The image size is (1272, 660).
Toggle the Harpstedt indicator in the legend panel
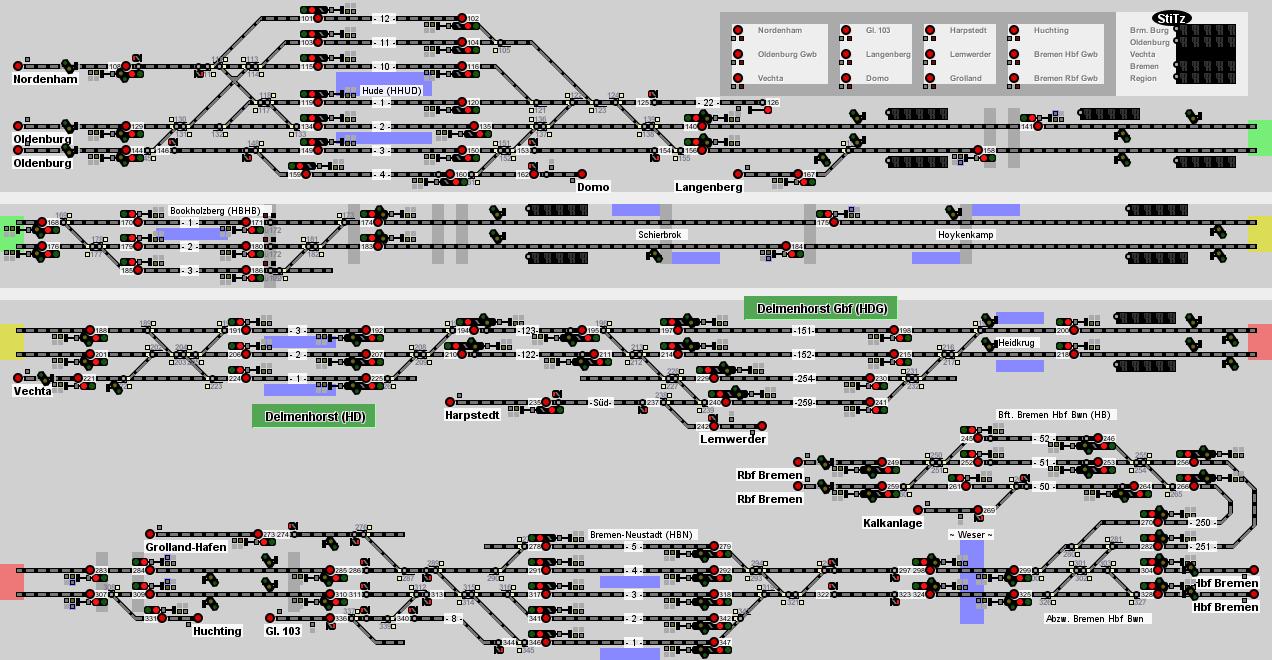pyautogui.click(x=930, y=31)
